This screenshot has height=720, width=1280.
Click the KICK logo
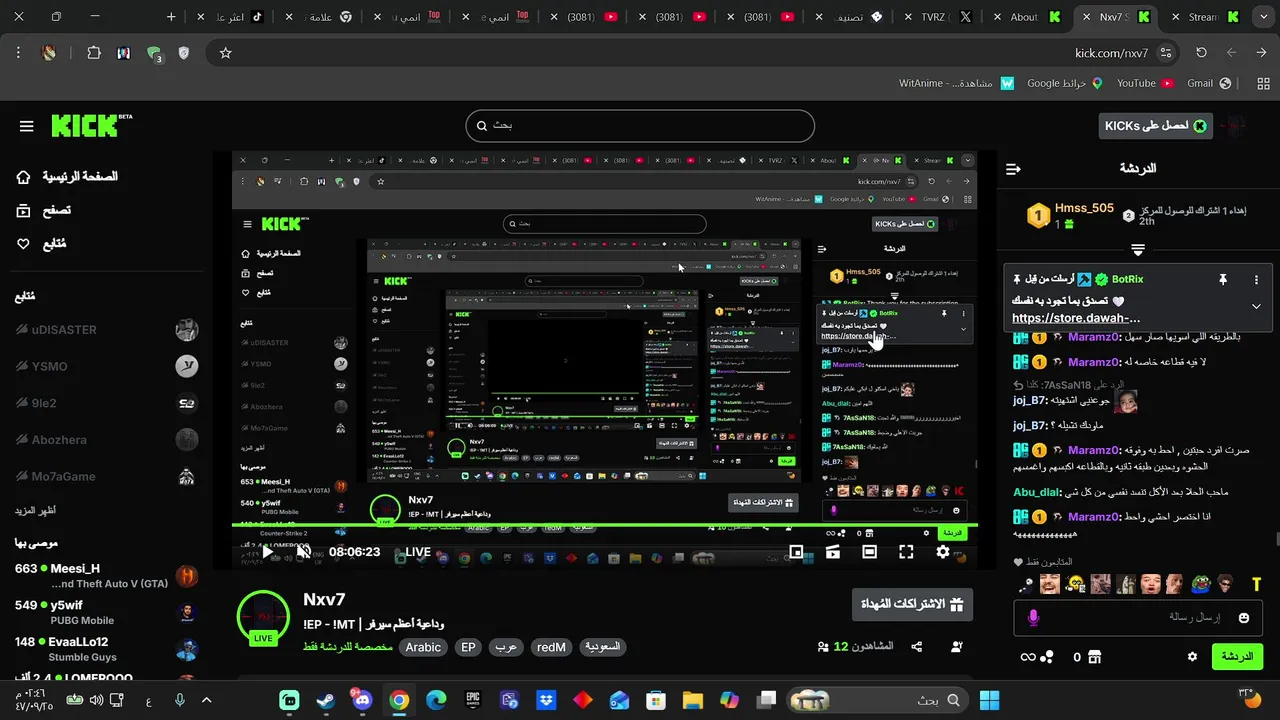point(91,126)
